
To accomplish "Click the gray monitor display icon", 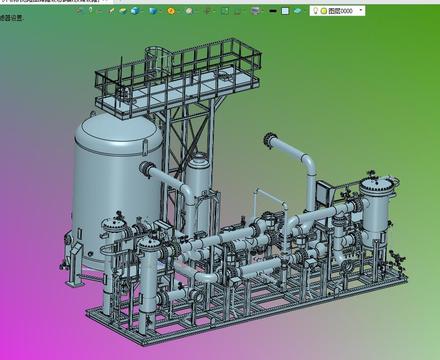I will click(x=256, y=11).
